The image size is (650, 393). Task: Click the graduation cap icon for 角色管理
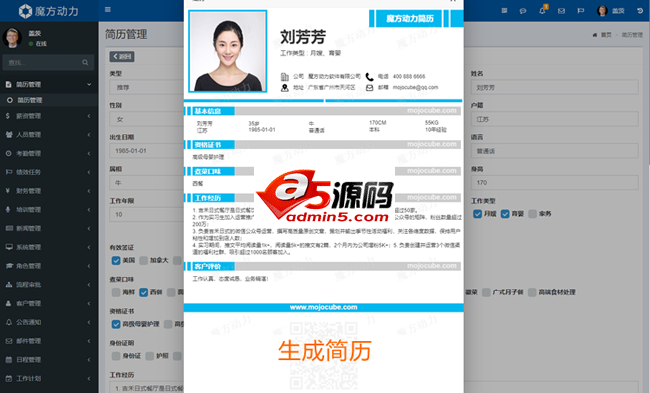(9, 266)
